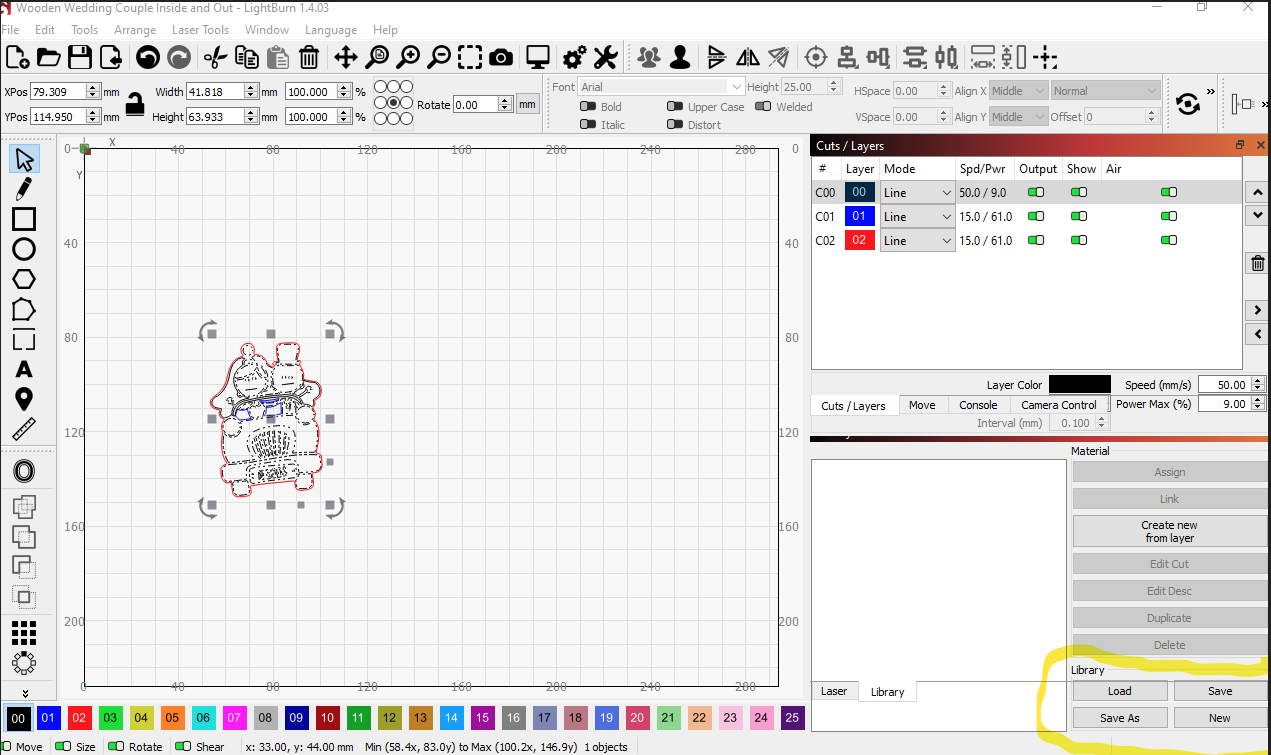Open Mode dropdown for layer C00
Image resolution: width=1271 pixels, height=755 pixels.
pyautogui.click(x=917, y=192)
